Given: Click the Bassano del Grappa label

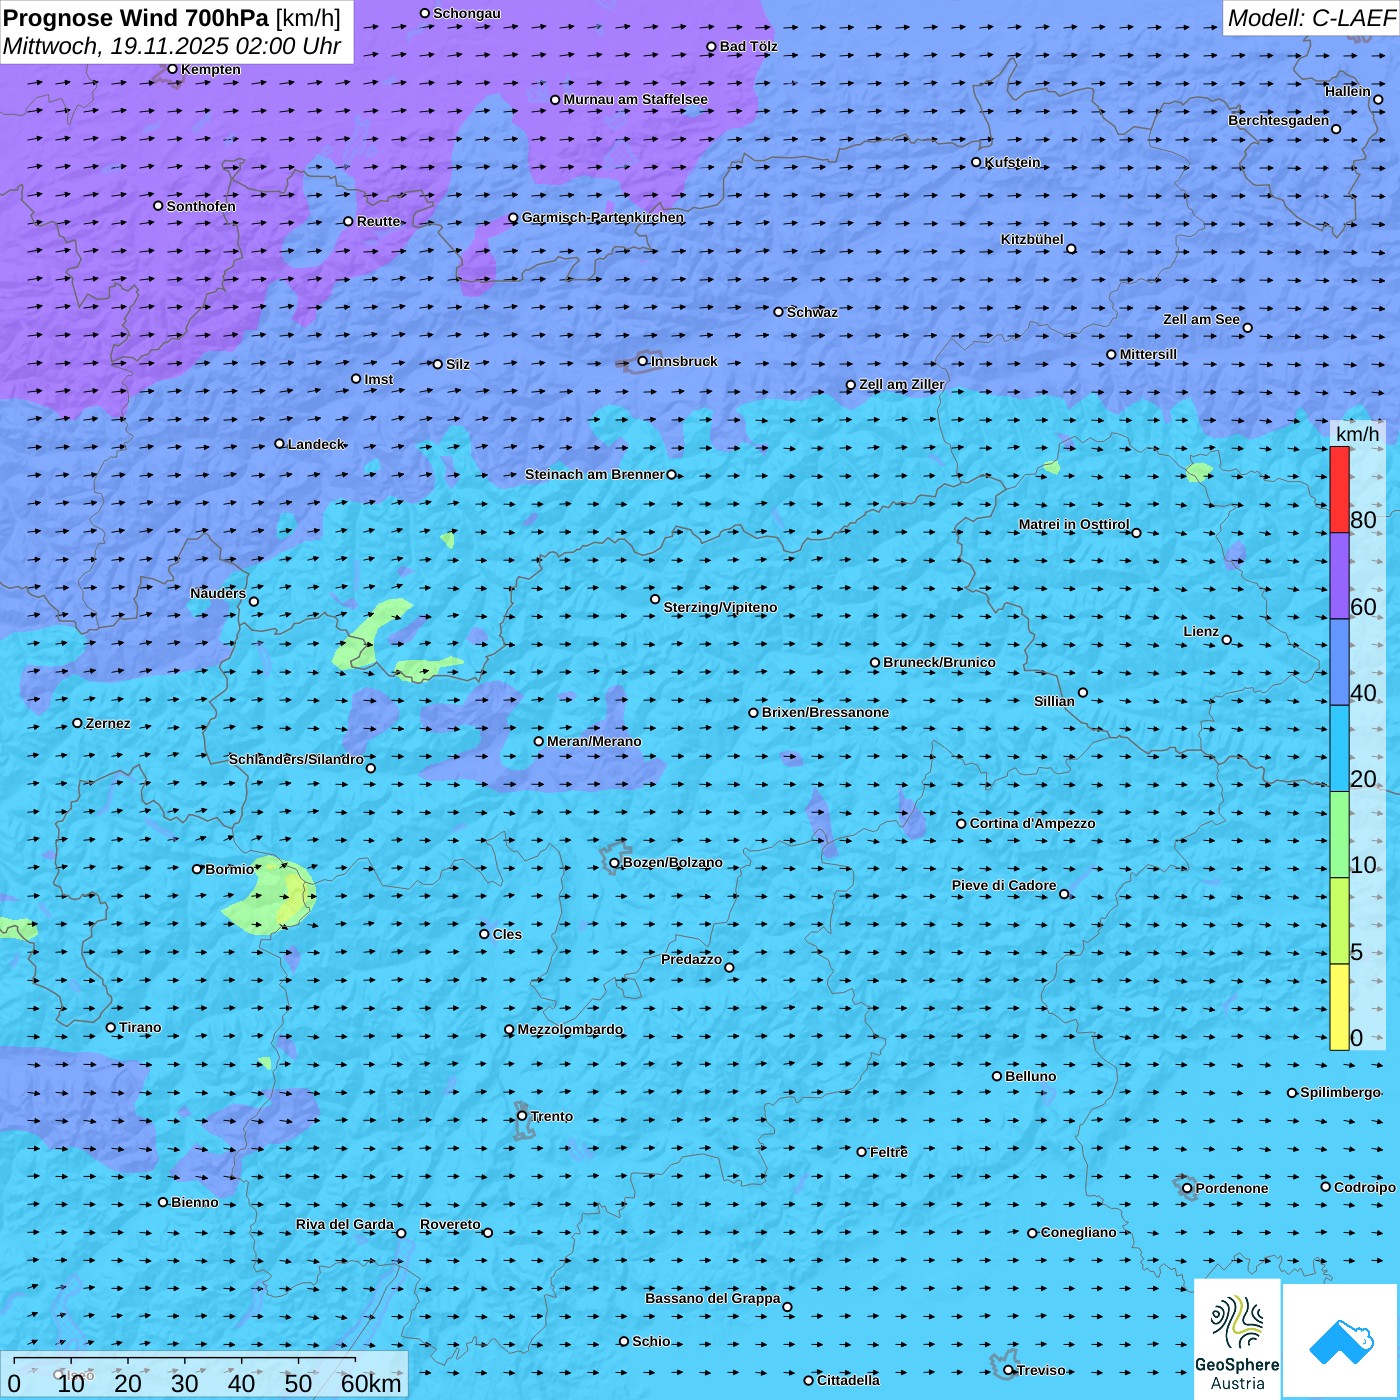Looking at the screenshot, I should point(712,1298).
